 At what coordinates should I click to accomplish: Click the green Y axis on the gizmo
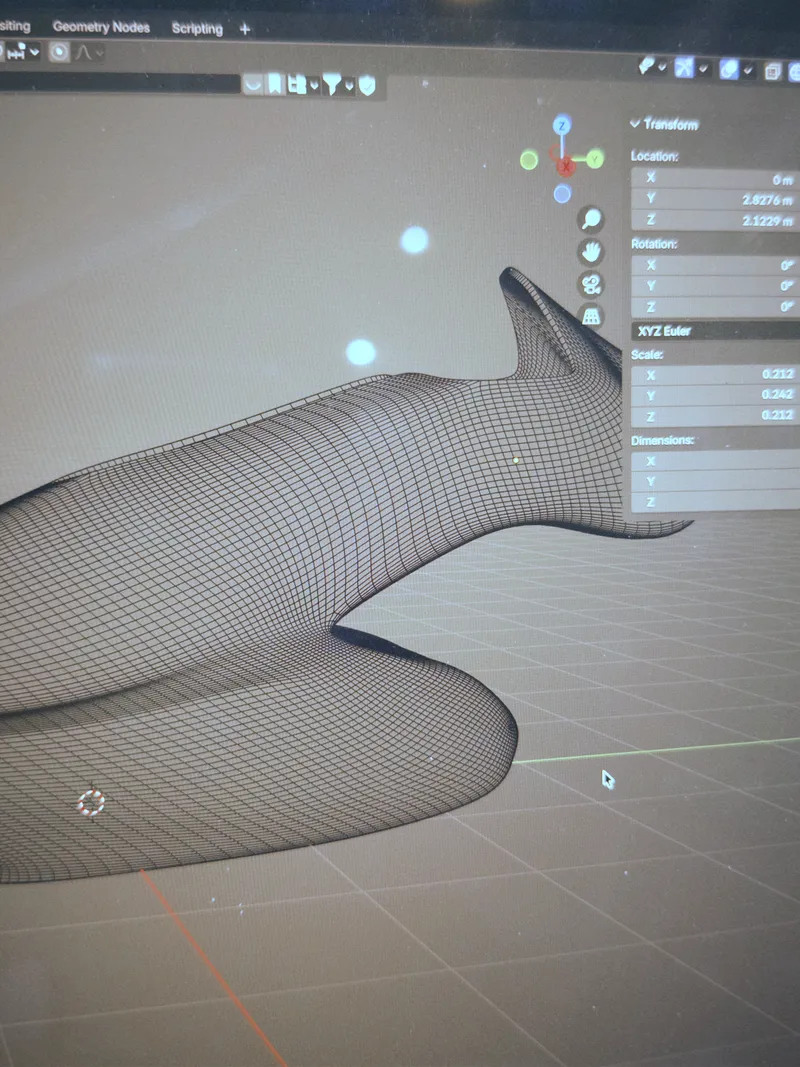point(595,159)
